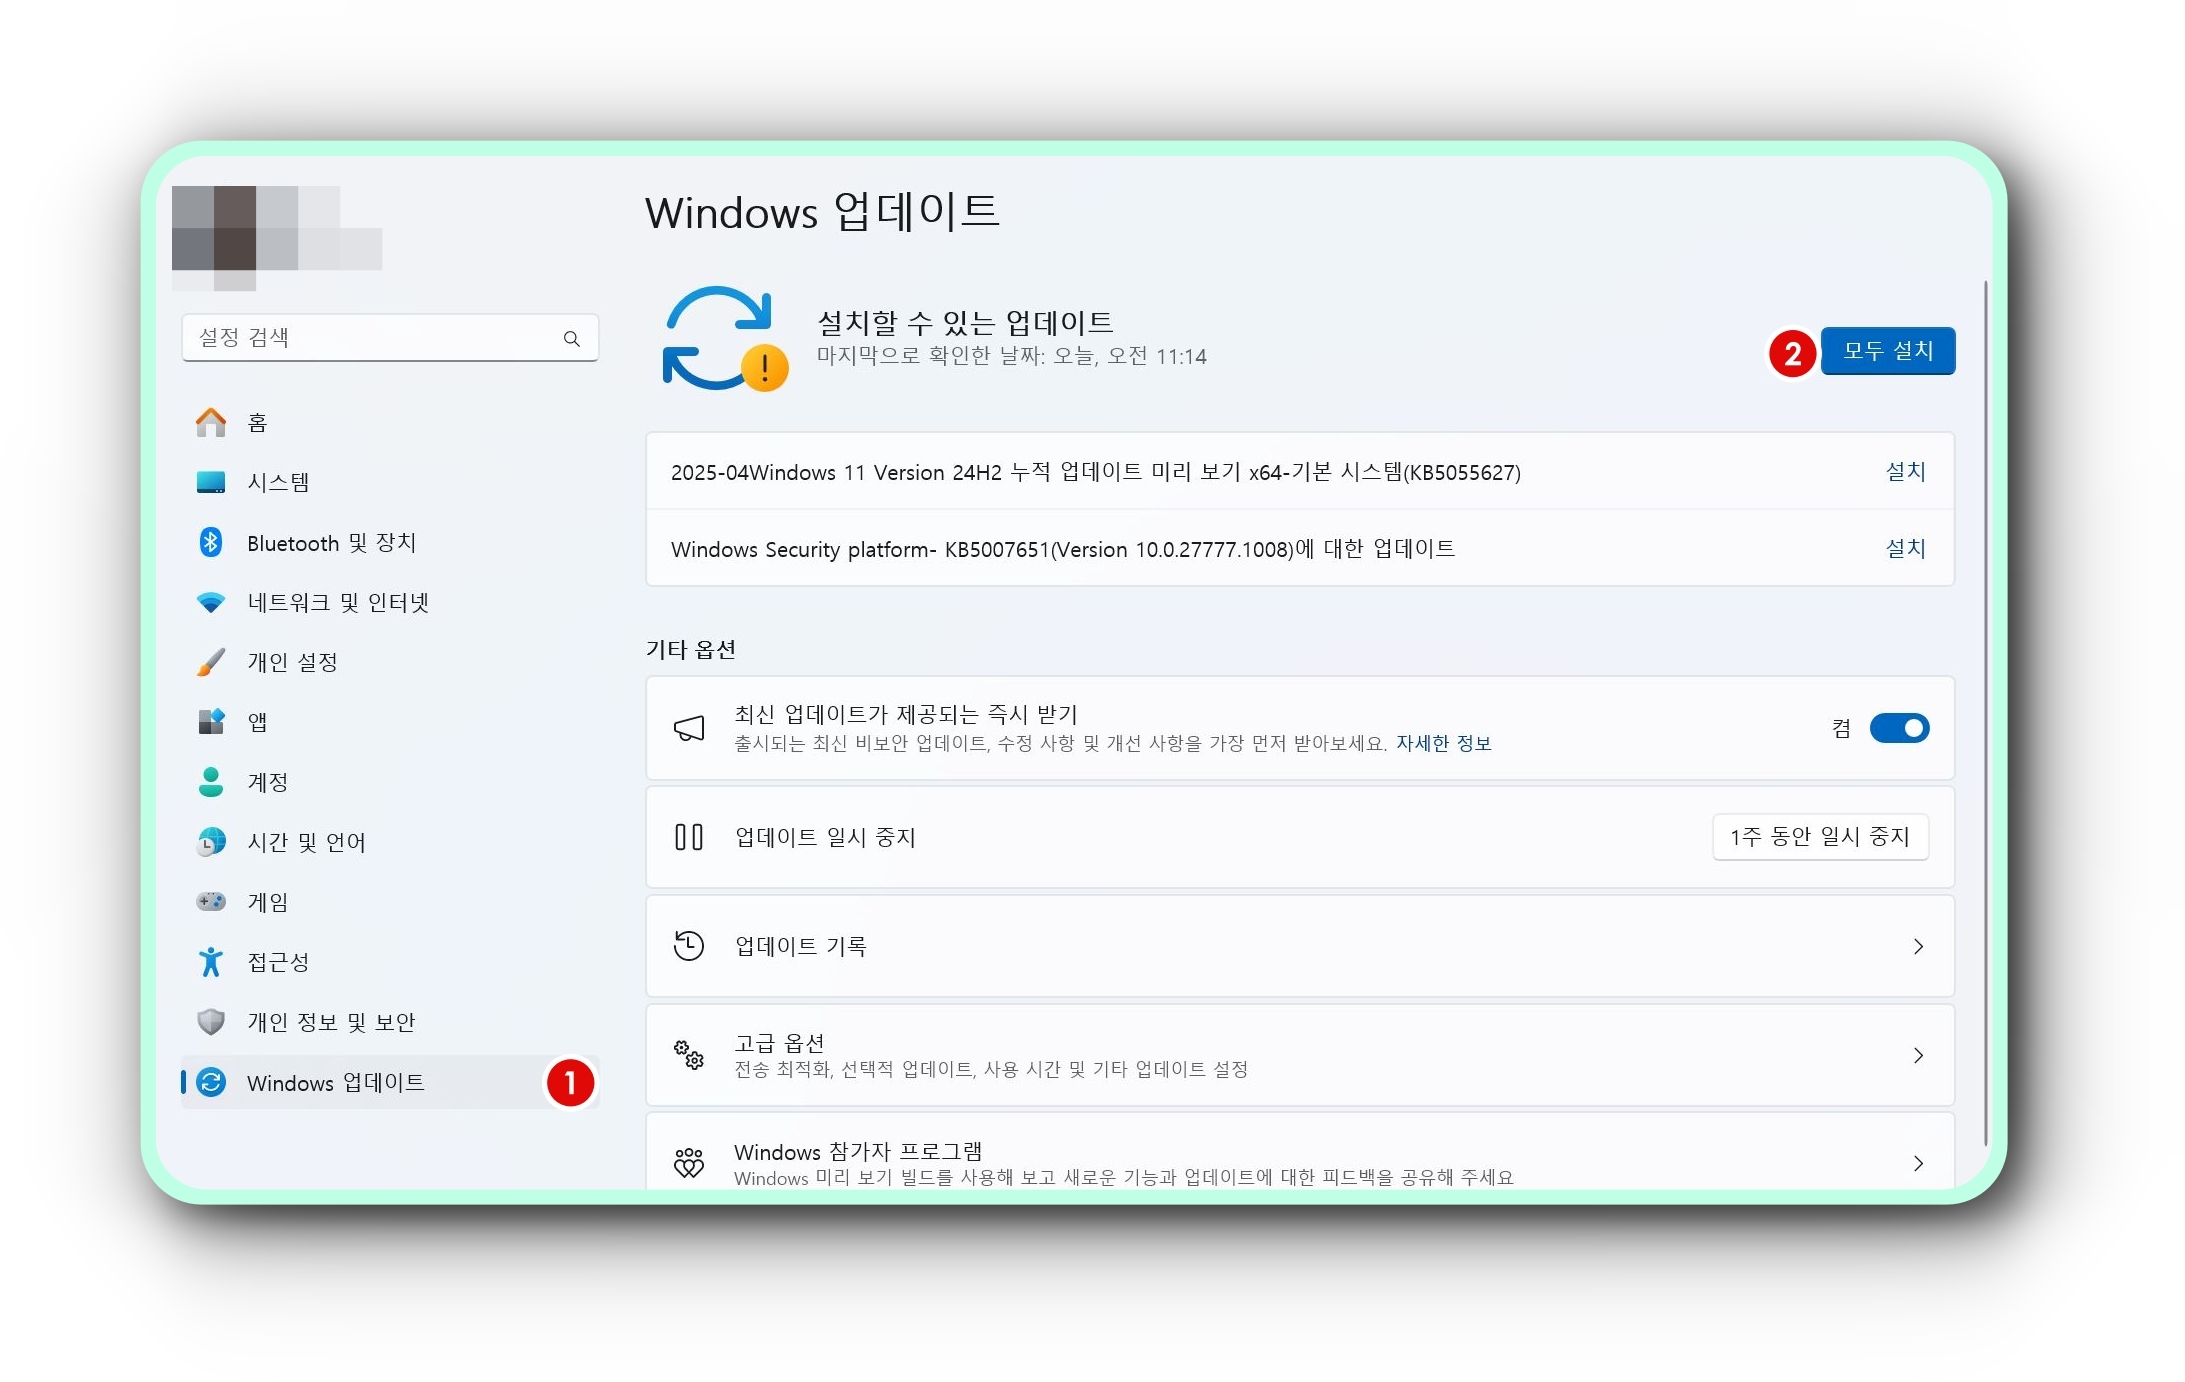Open Windows 참가자 프로그램 via its chevron
The width and height of the screenshot is (2185, 1382).
(1918, 1163)
